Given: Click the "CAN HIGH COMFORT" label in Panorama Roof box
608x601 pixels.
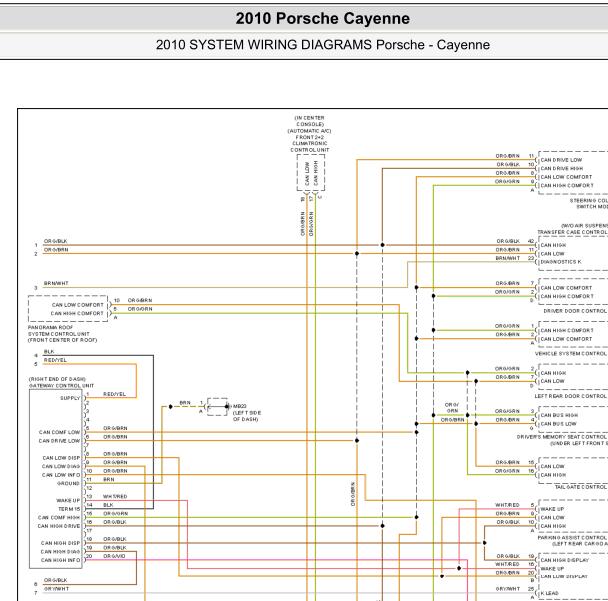Looking at the screenshot, I should [78, 313].
